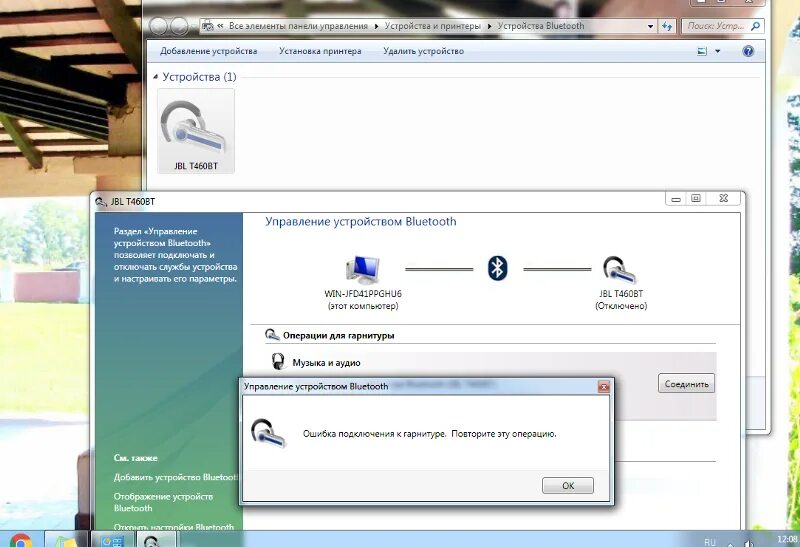
Task: Click Музыка и аудио headphones icon
Action: 278,361
